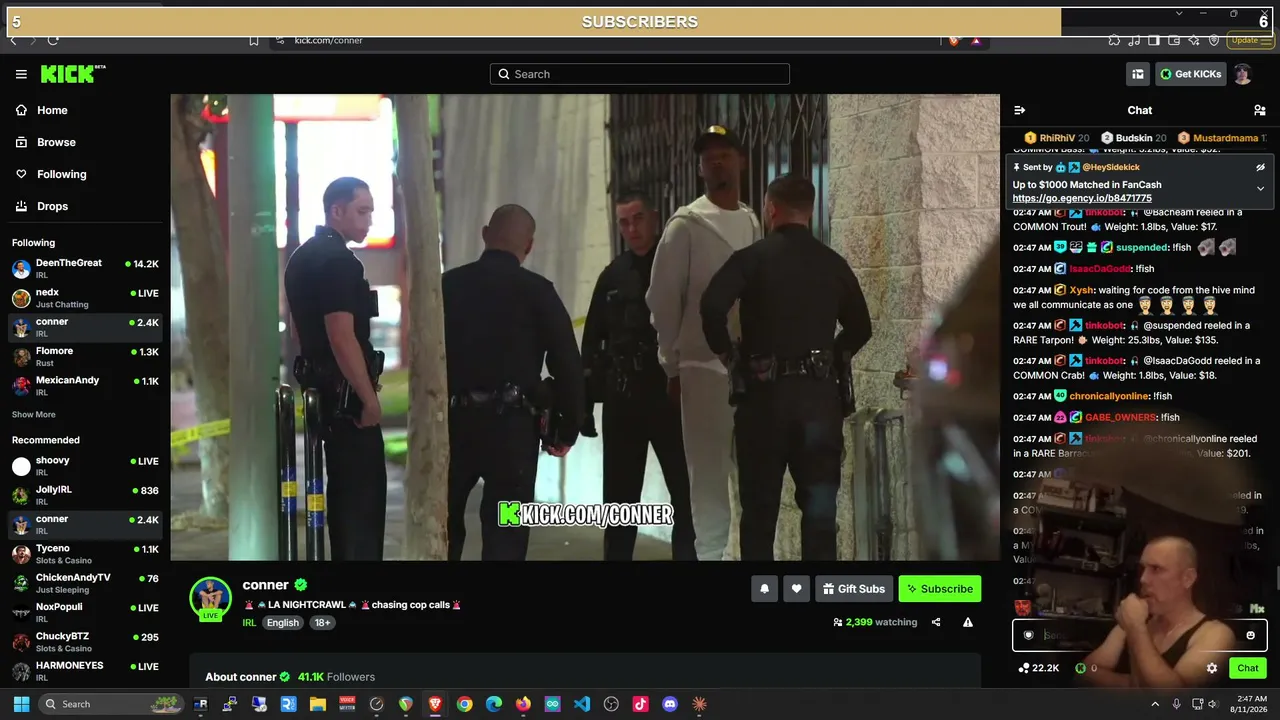Open NoxPopuli's recommended channel
This screenshot has width=1280, height=720.
[85, 612]
